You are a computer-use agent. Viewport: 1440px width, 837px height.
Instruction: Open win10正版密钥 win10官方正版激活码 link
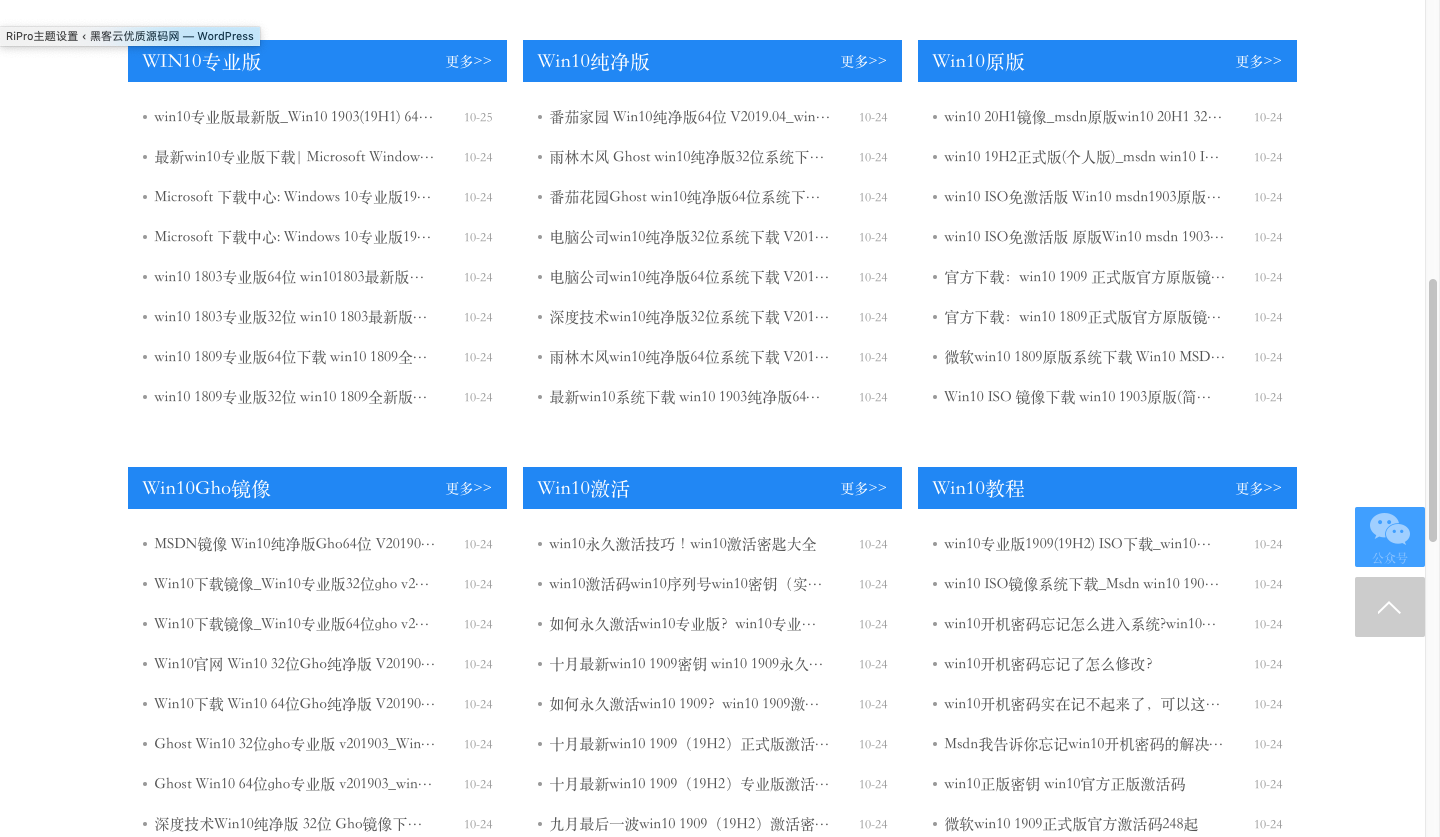pyautogui.click(x=1064, y=784)
